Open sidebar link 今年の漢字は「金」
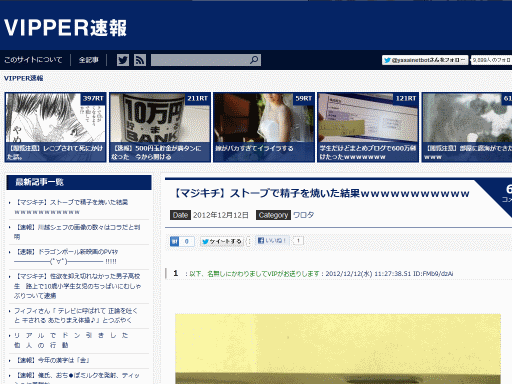This screenshot has width=512, height=384. 53,360
